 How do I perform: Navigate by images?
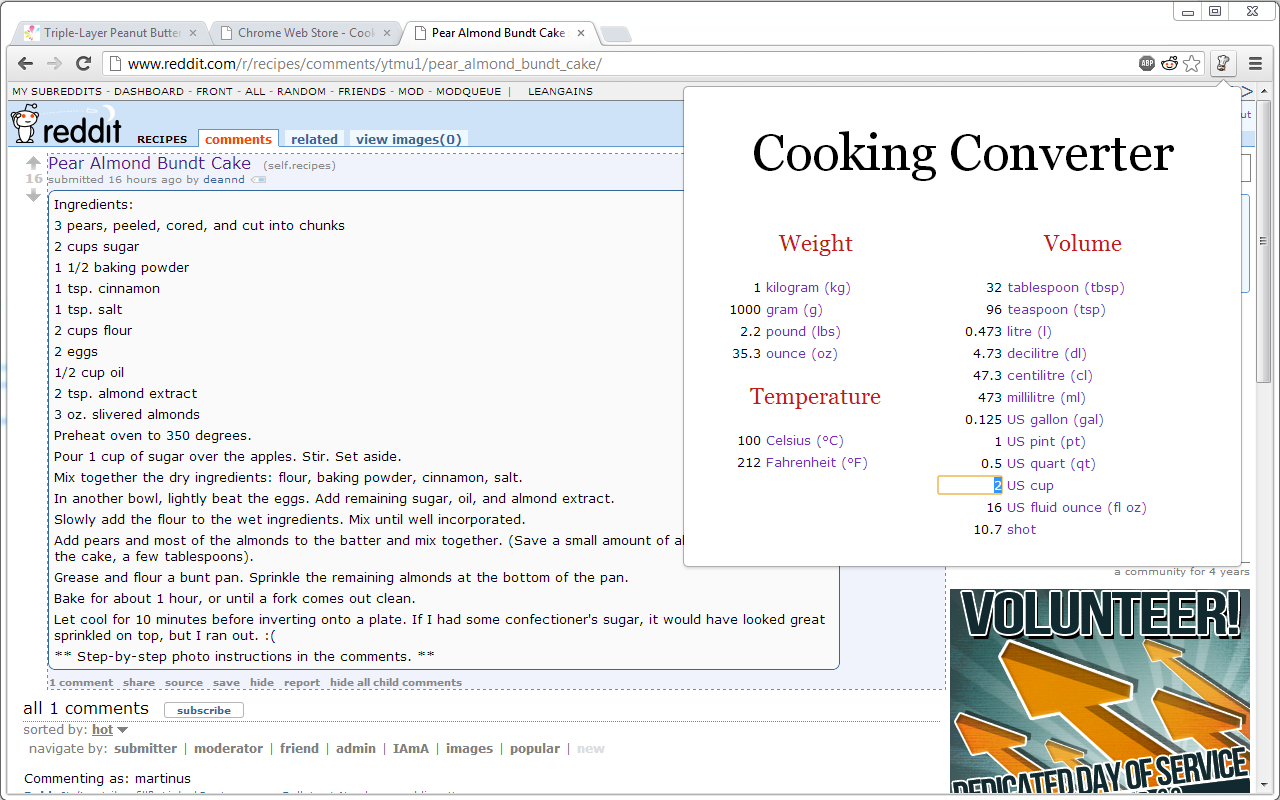(469, 748)
